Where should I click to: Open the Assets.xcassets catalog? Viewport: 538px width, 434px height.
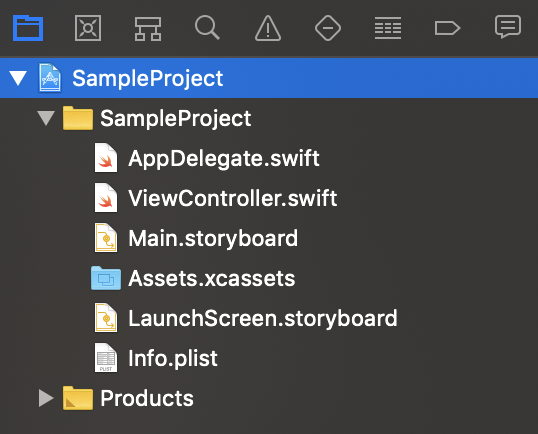point(211,278)
